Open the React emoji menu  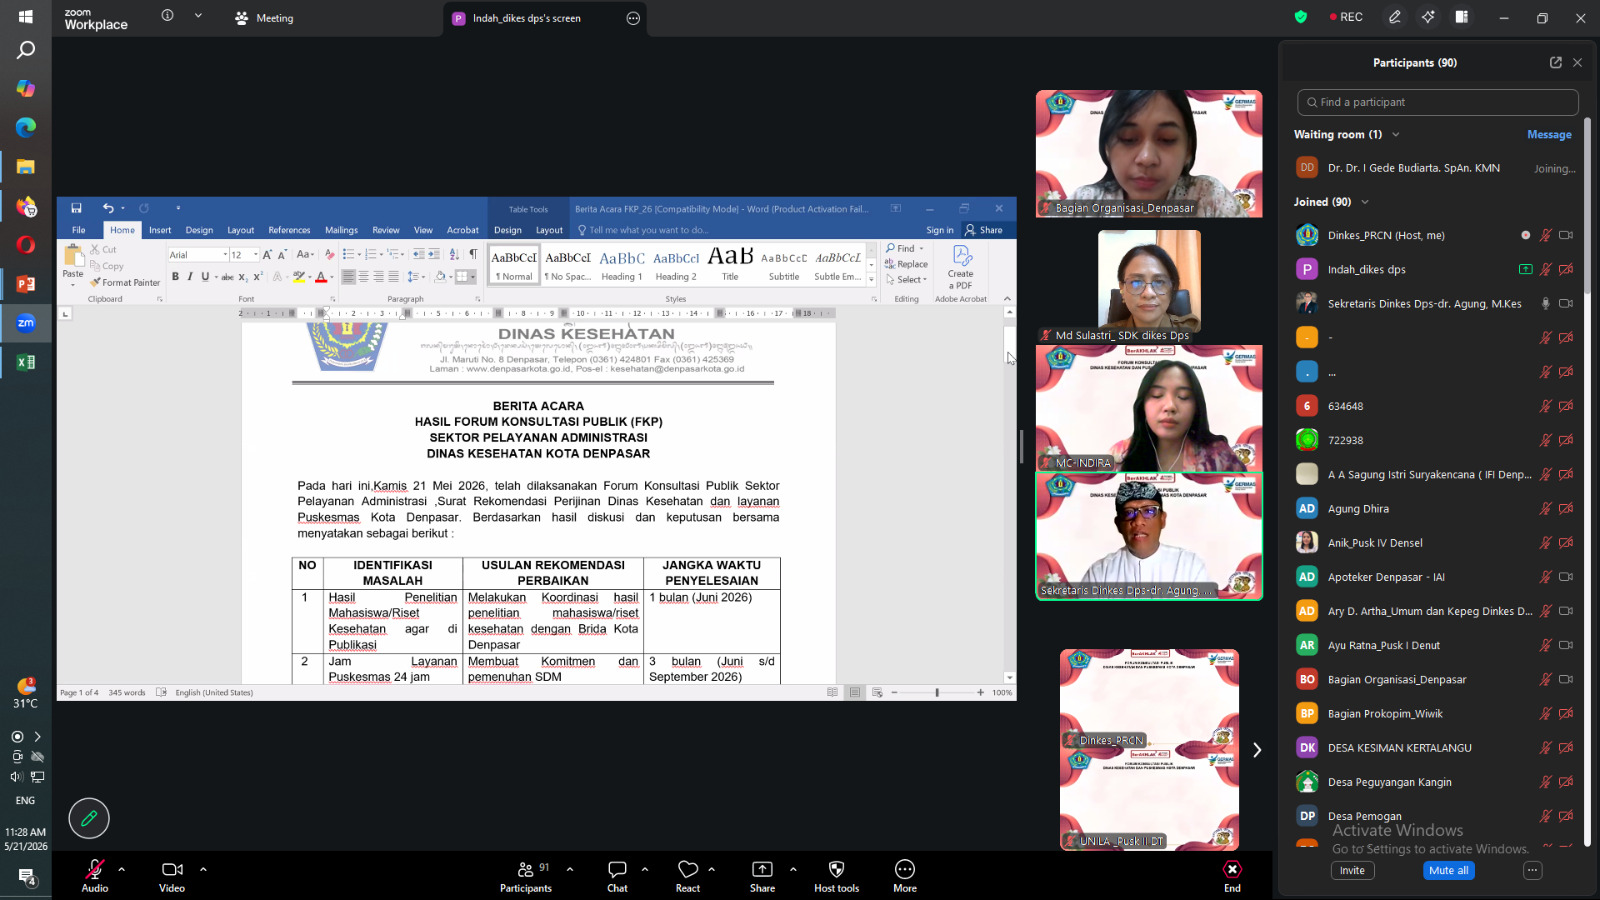(688, 869)
